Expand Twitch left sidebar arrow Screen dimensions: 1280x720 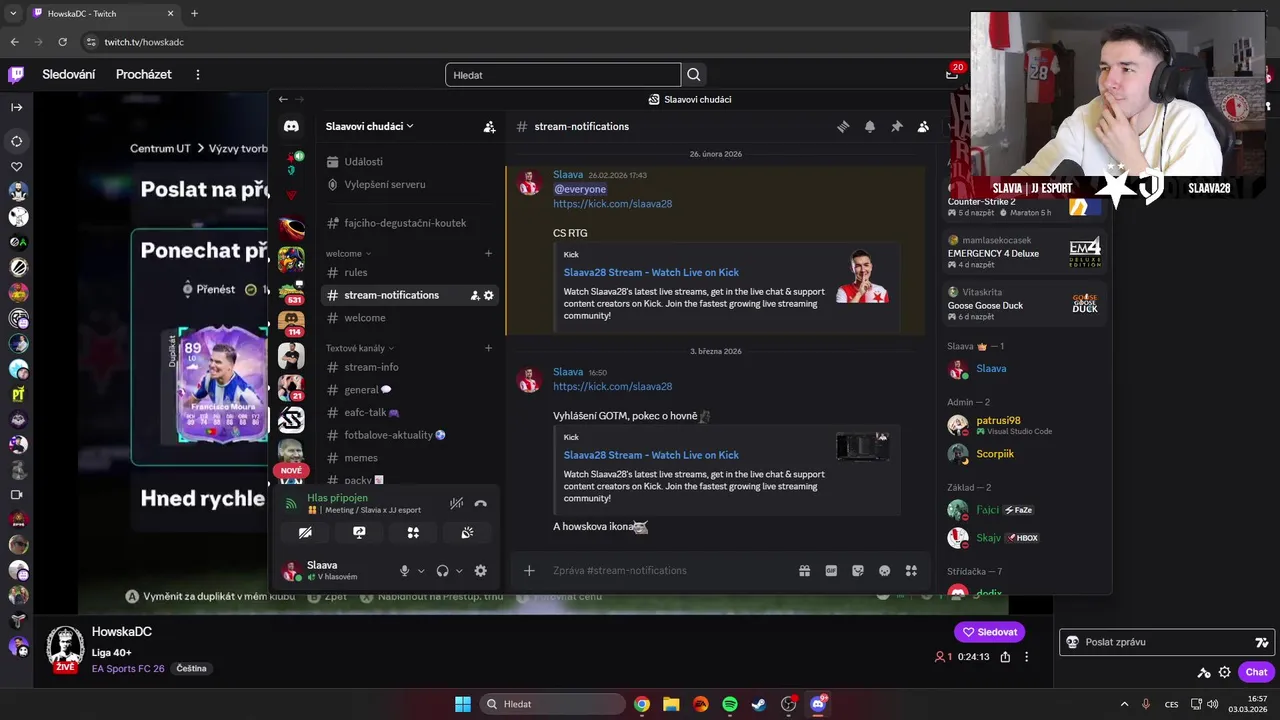(x=16, y=107)
